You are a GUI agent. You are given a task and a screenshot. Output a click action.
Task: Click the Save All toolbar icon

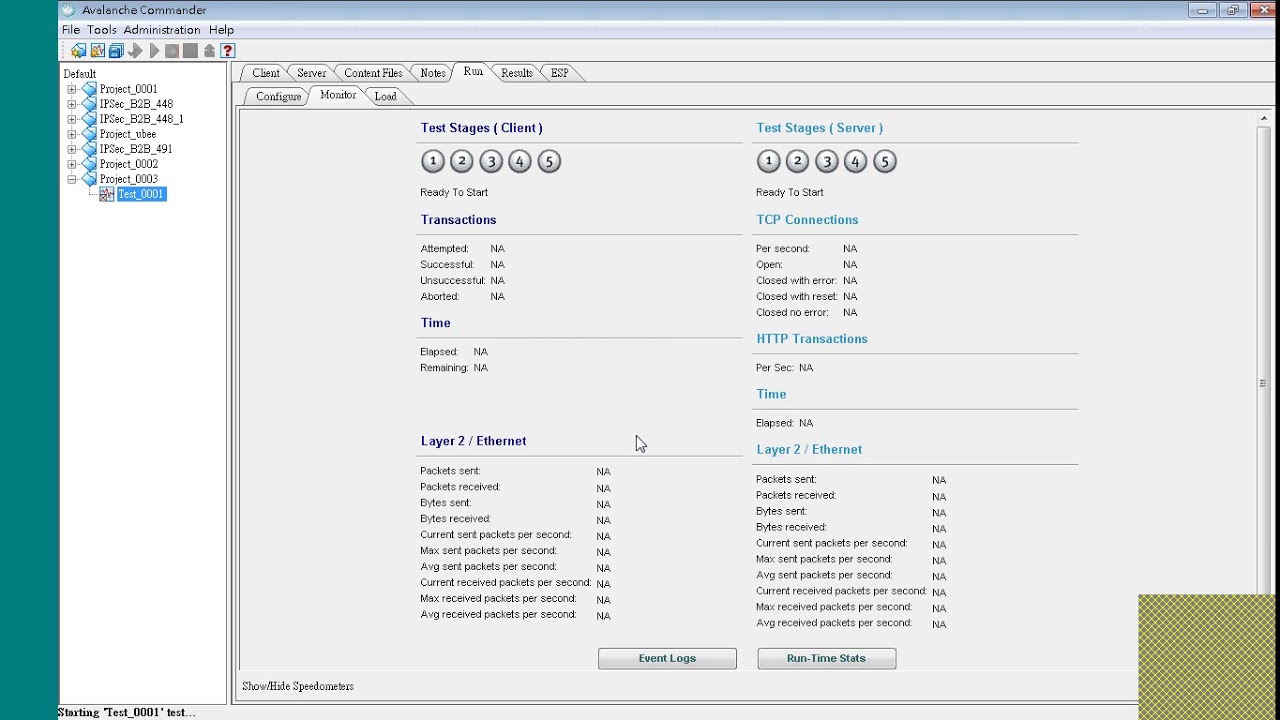tap(116, 51)
